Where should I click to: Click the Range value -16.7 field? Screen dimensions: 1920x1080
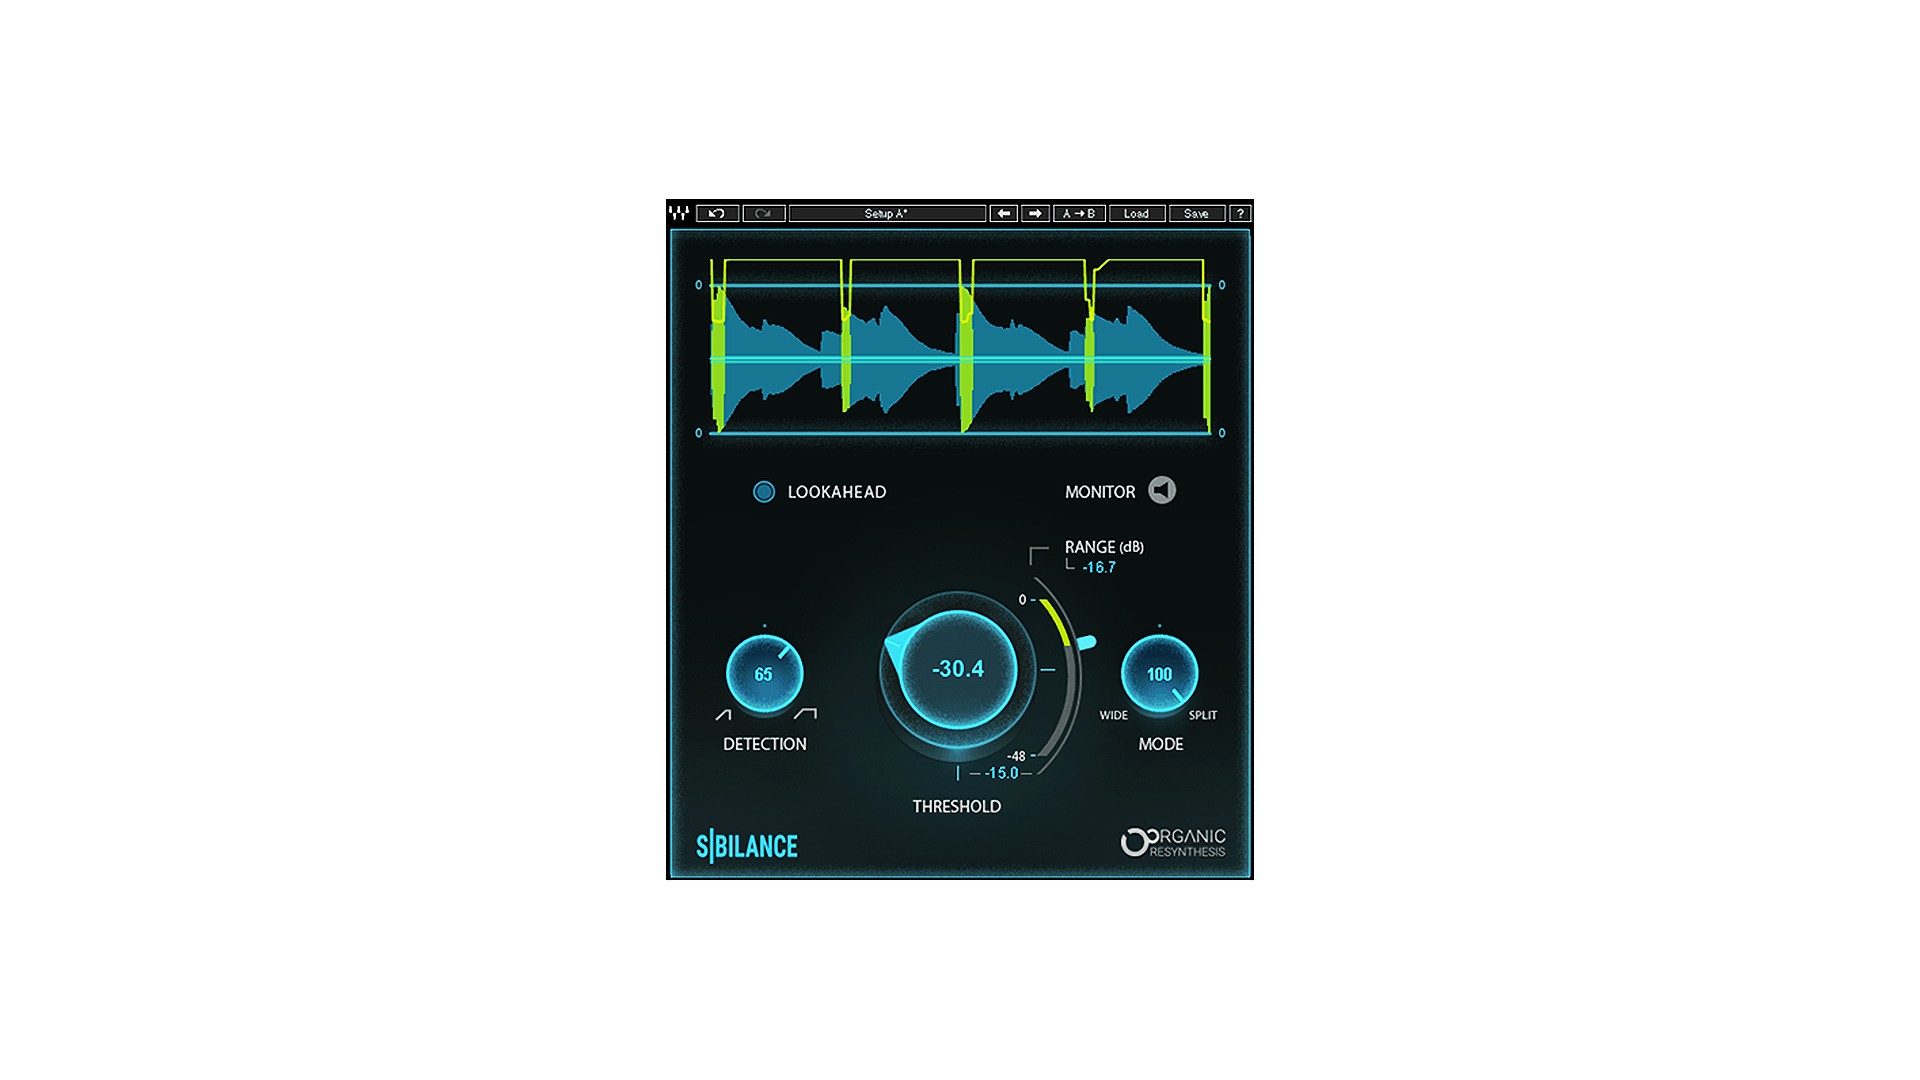(x=1099, y=567)
